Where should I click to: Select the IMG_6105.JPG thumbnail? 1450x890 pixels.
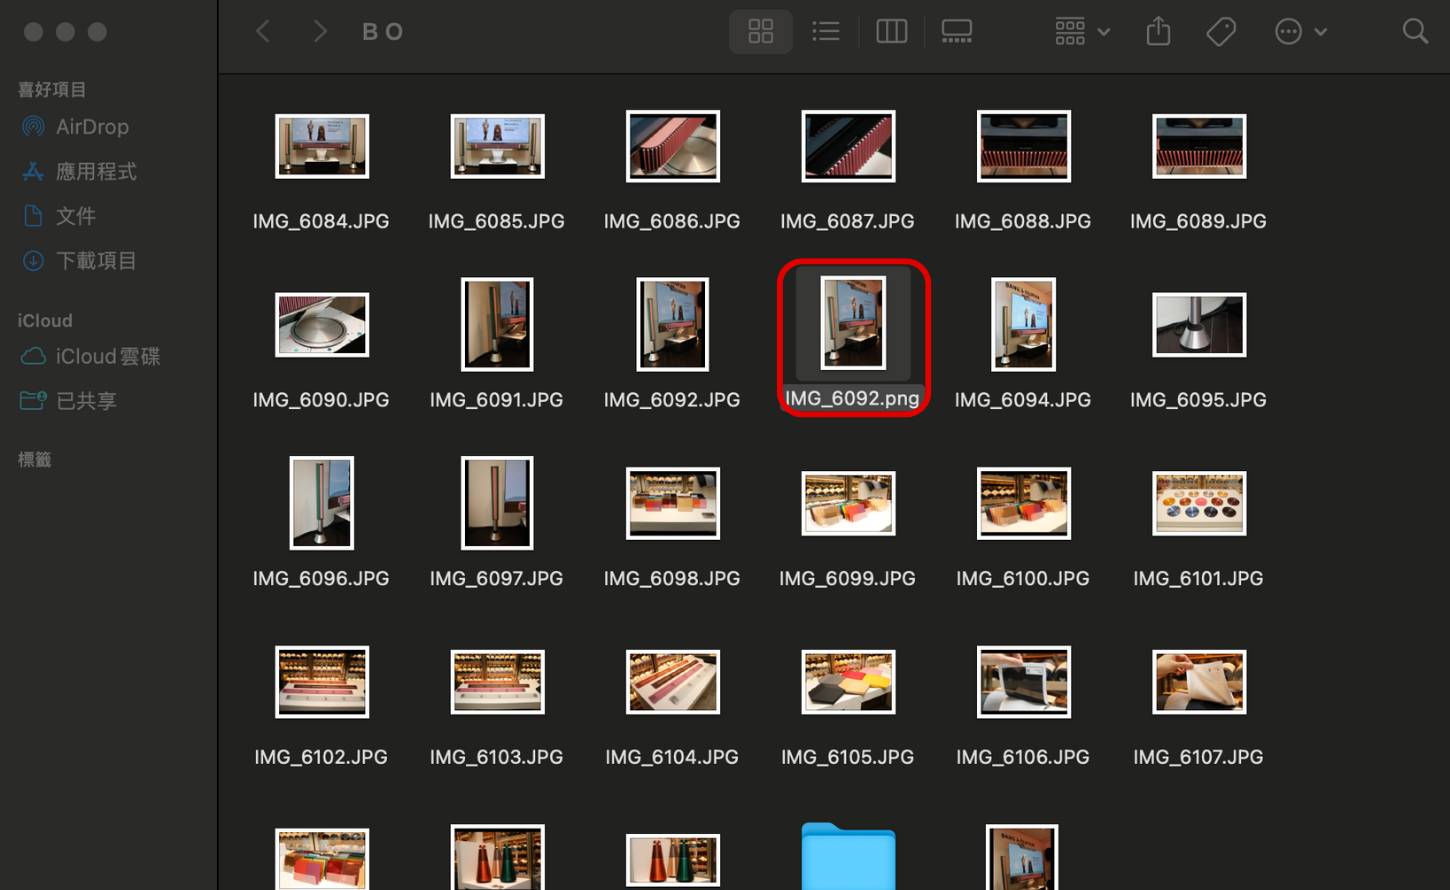coord(848,682)
